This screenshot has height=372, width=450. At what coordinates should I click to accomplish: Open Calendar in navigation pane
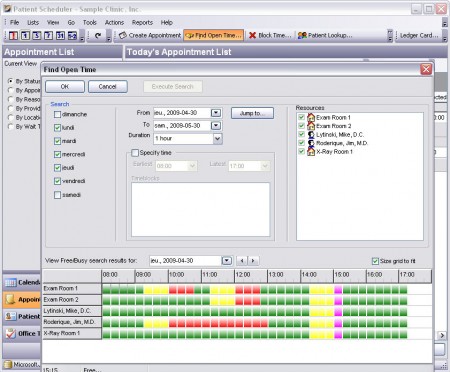point(22,283)
